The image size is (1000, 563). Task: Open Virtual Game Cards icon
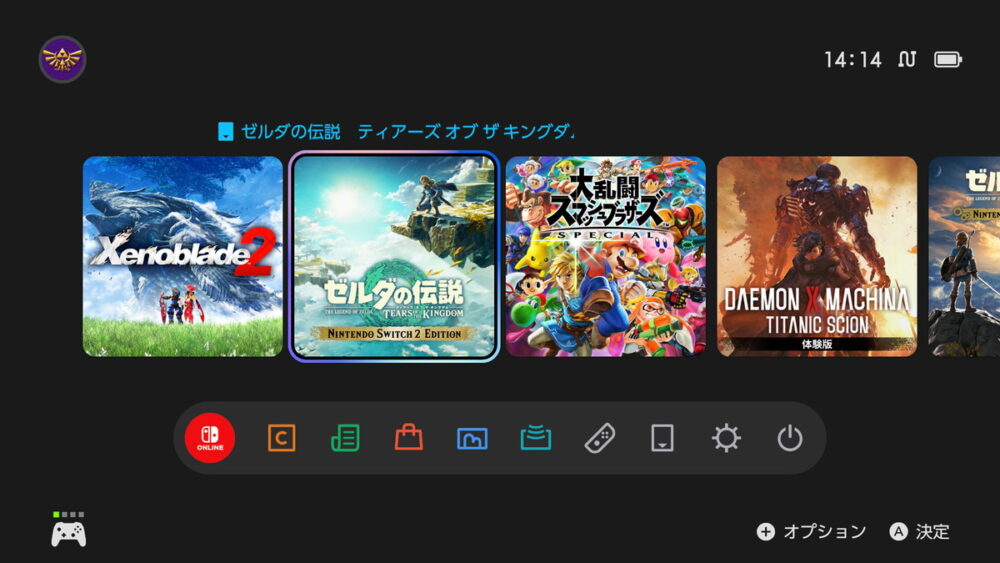pos(663,438)
